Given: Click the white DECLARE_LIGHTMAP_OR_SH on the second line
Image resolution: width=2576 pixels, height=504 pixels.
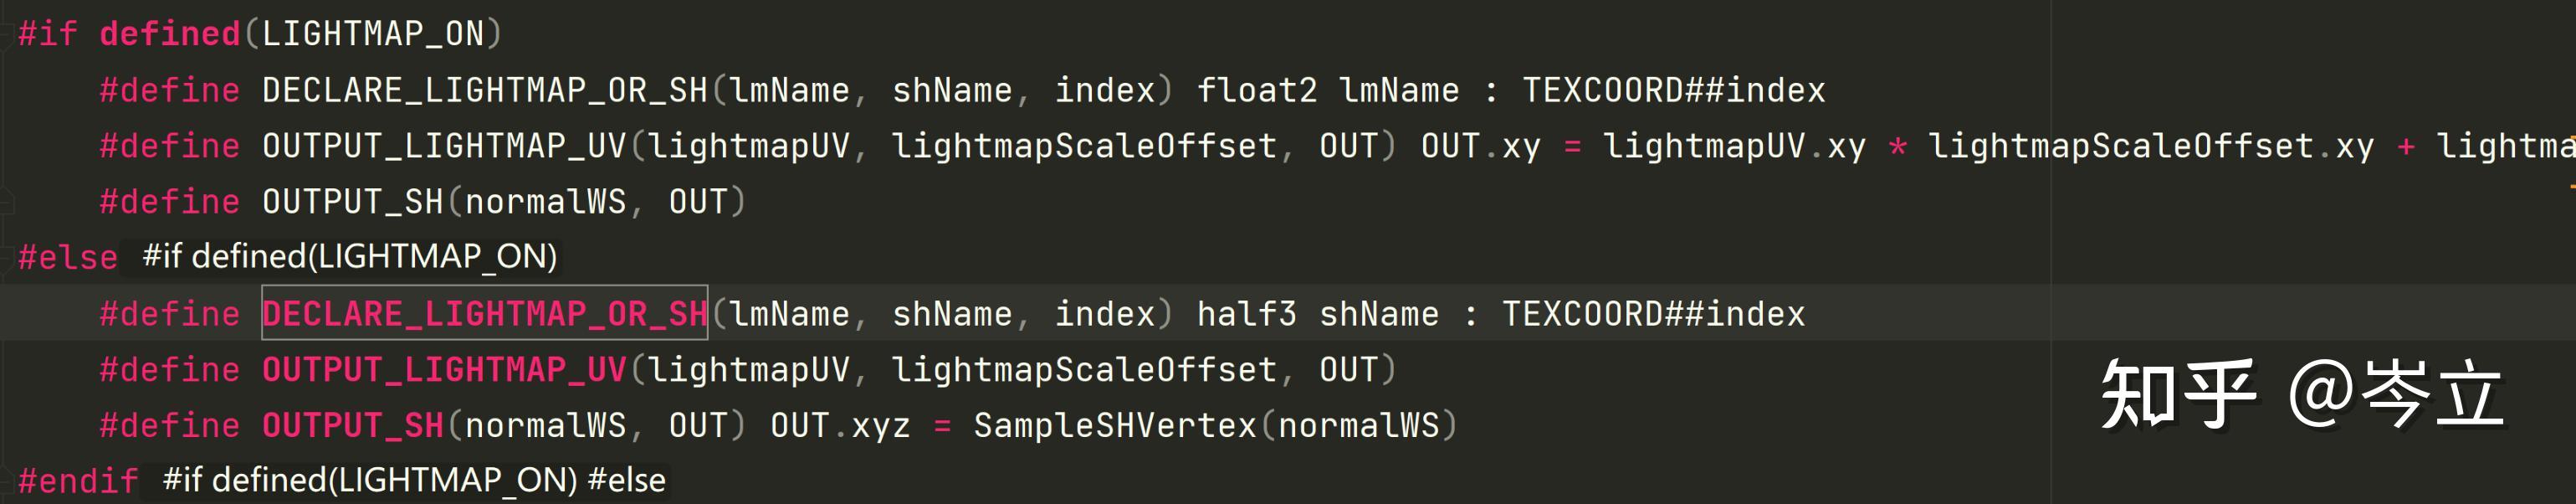Looking at the screenshot, I should tap(485, 91).
